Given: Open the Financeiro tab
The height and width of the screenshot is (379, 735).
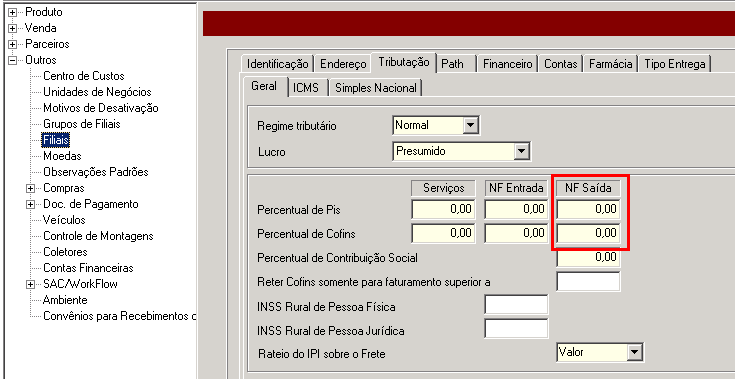Looking at the screenshot, I should pyautogui.click(x=508, y=64).
